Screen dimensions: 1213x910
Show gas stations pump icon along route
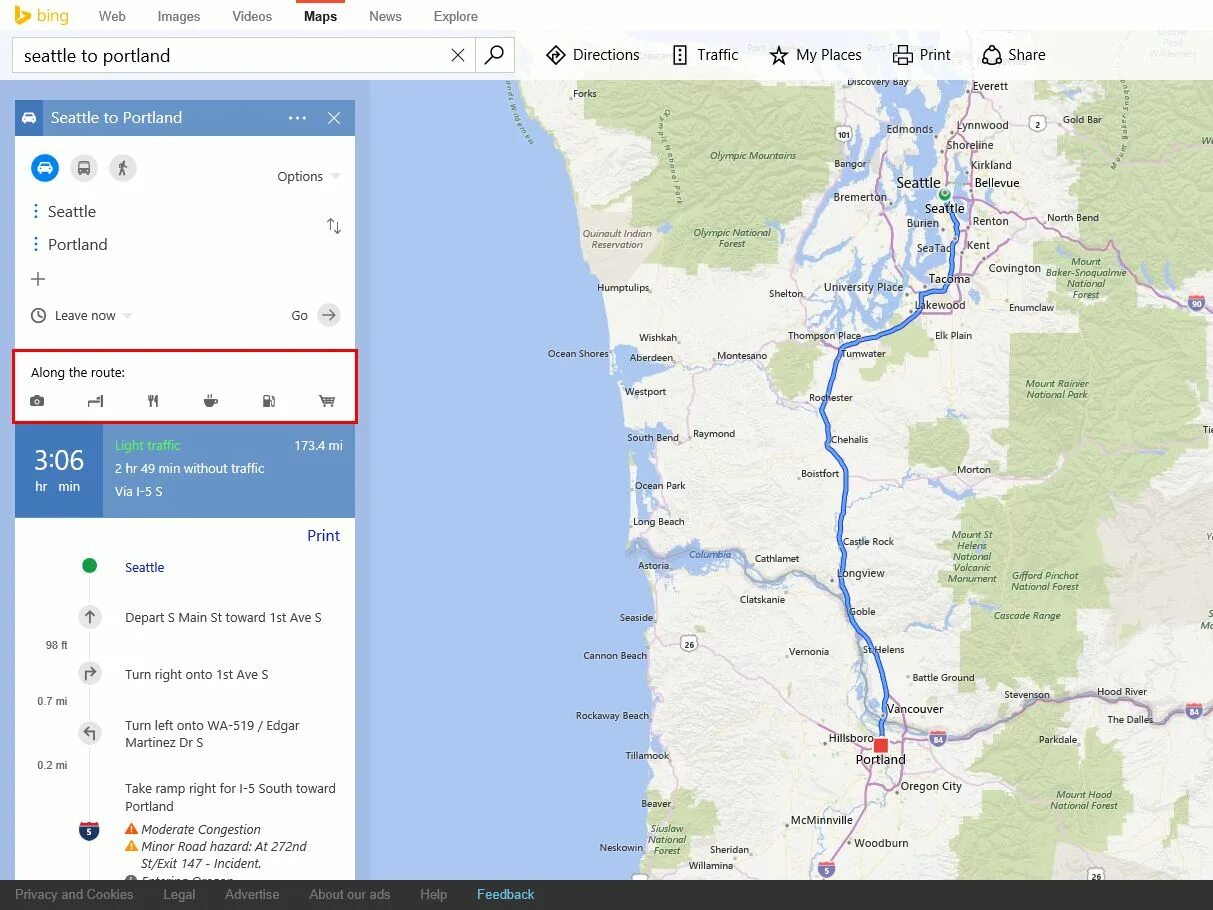(x=268, y=401)
